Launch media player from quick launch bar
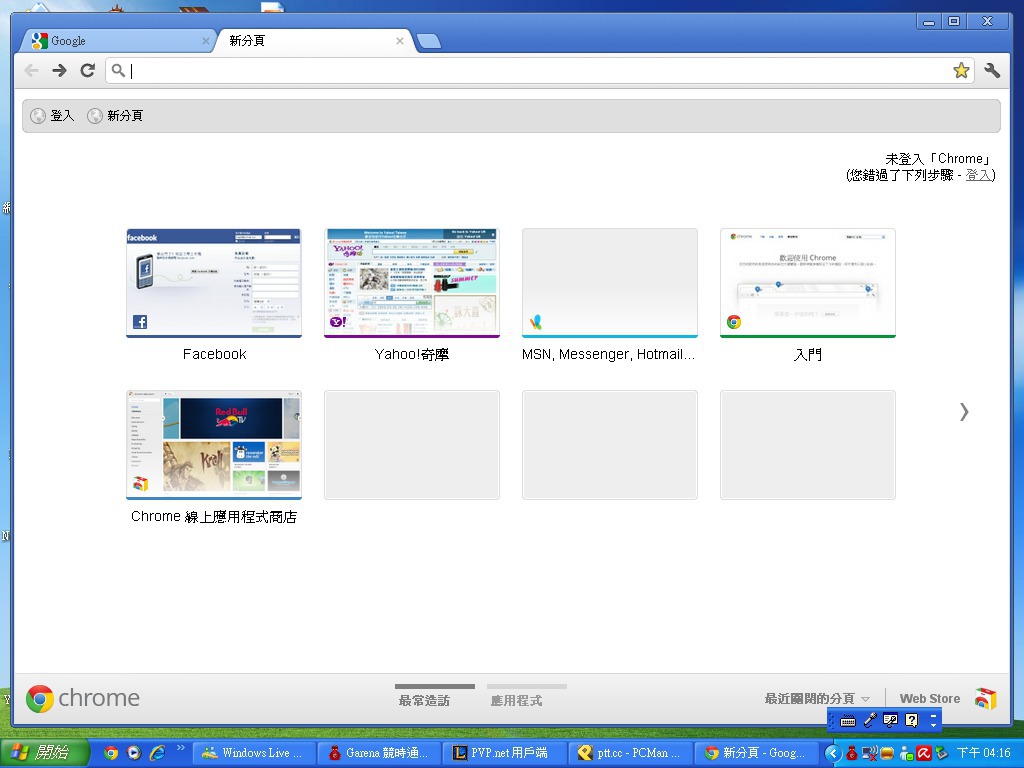 click(x=134, y=753)
